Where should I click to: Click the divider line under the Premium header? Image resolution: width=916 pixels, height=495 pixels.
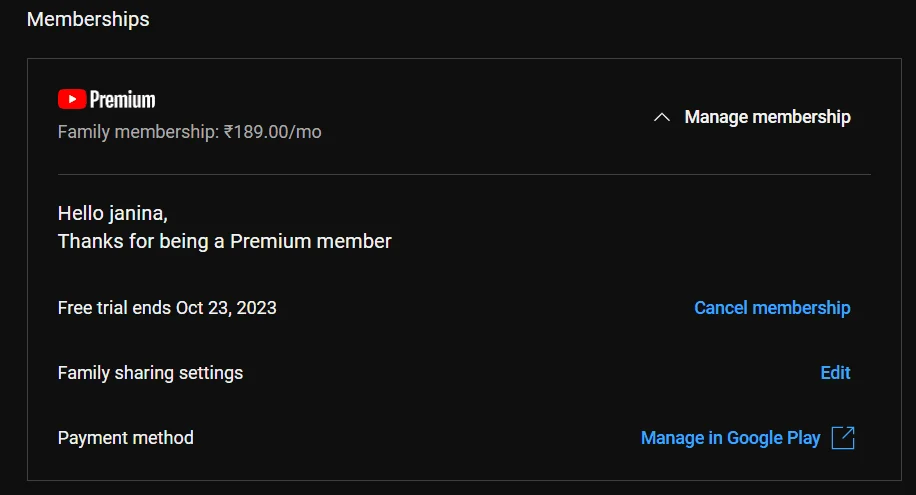(464, 174)
